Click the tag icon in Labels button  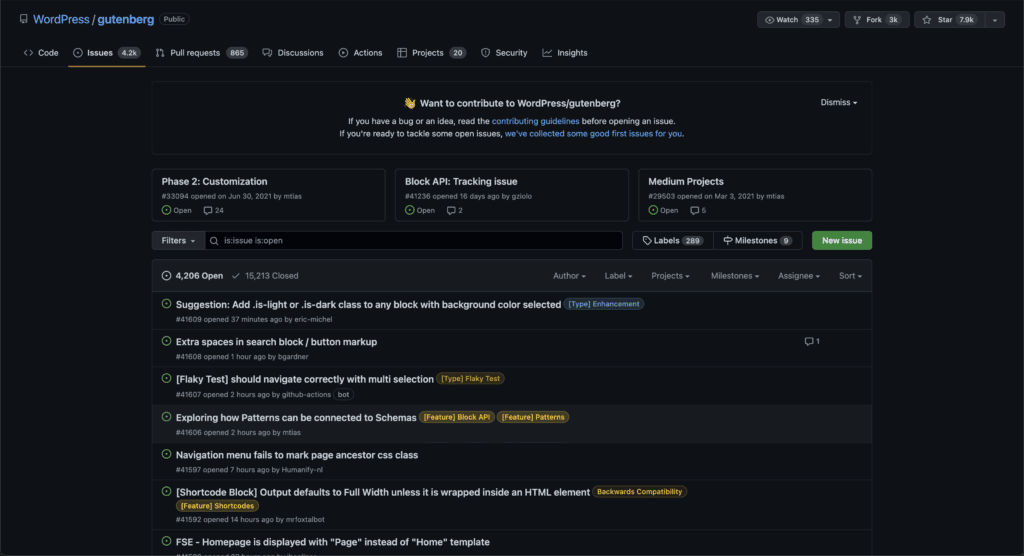tap(647, 240)
